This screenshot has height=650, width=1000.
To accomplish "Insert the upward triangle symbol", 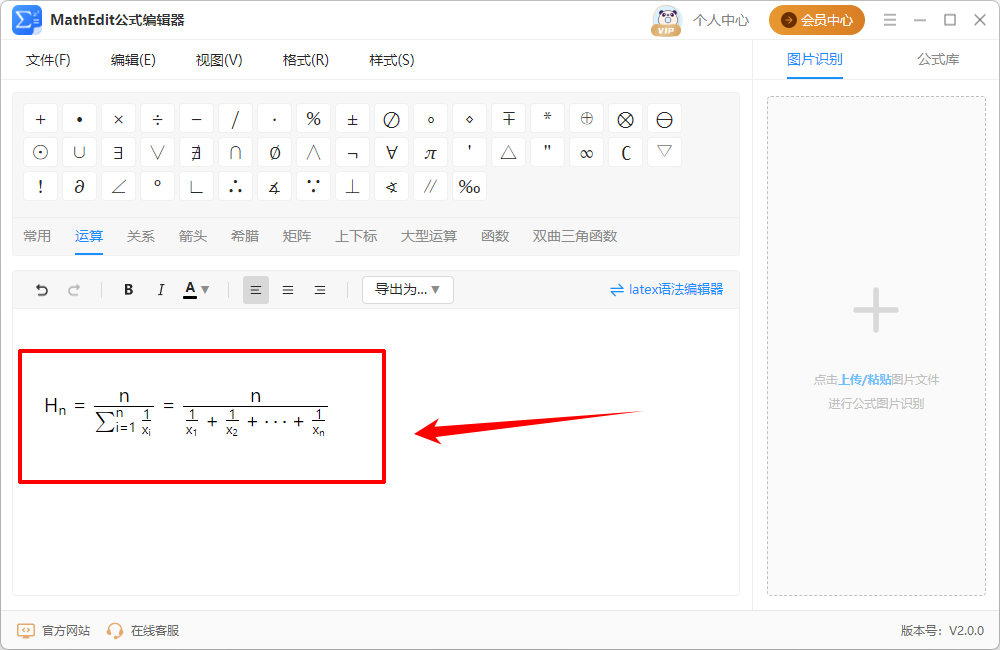I will [x=508, y=153].
